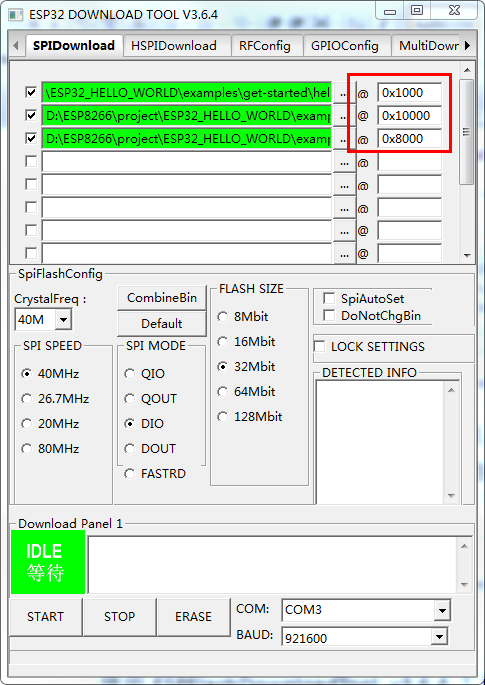Screen dimensions: 485x685
Task: Click the file list scrollbar's down arrow
Action: [x=467, y=255]
